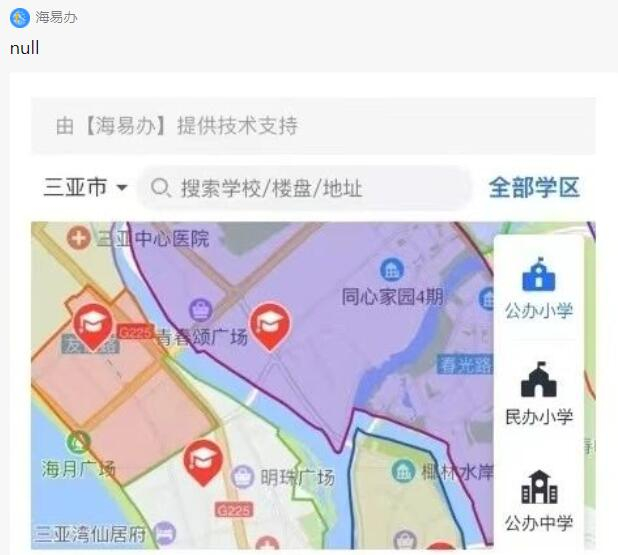Viewport: 618px width, 555px height.
Task: Select the 民办小学 school type icon
Action: pos(539,393)
